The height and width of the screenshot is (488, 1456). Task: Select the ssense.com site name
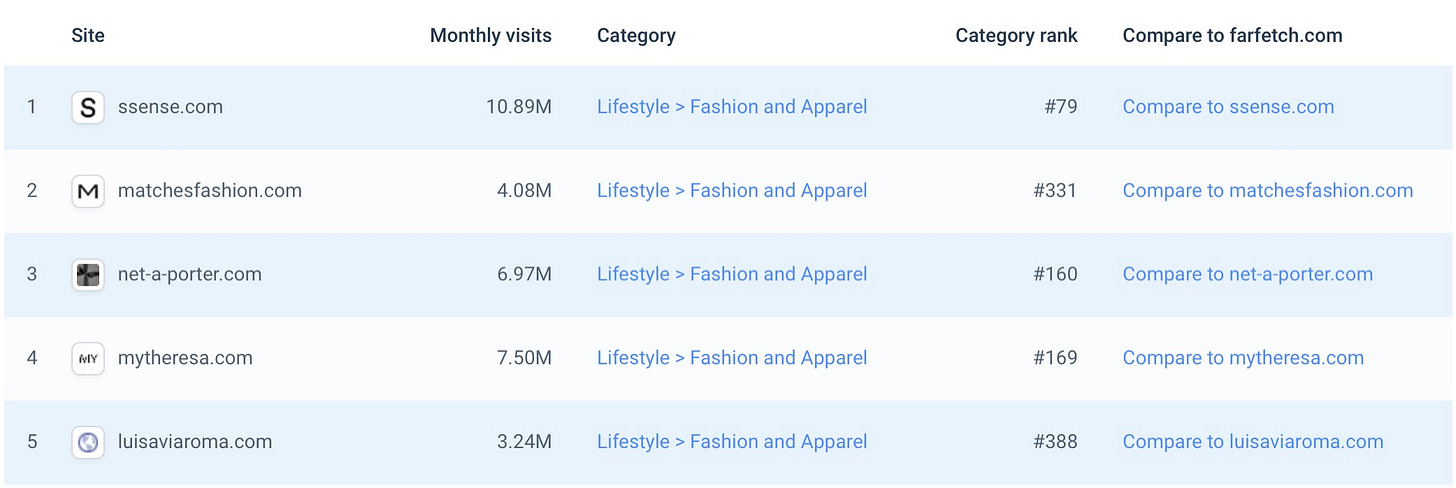click(x=170, y=107)
